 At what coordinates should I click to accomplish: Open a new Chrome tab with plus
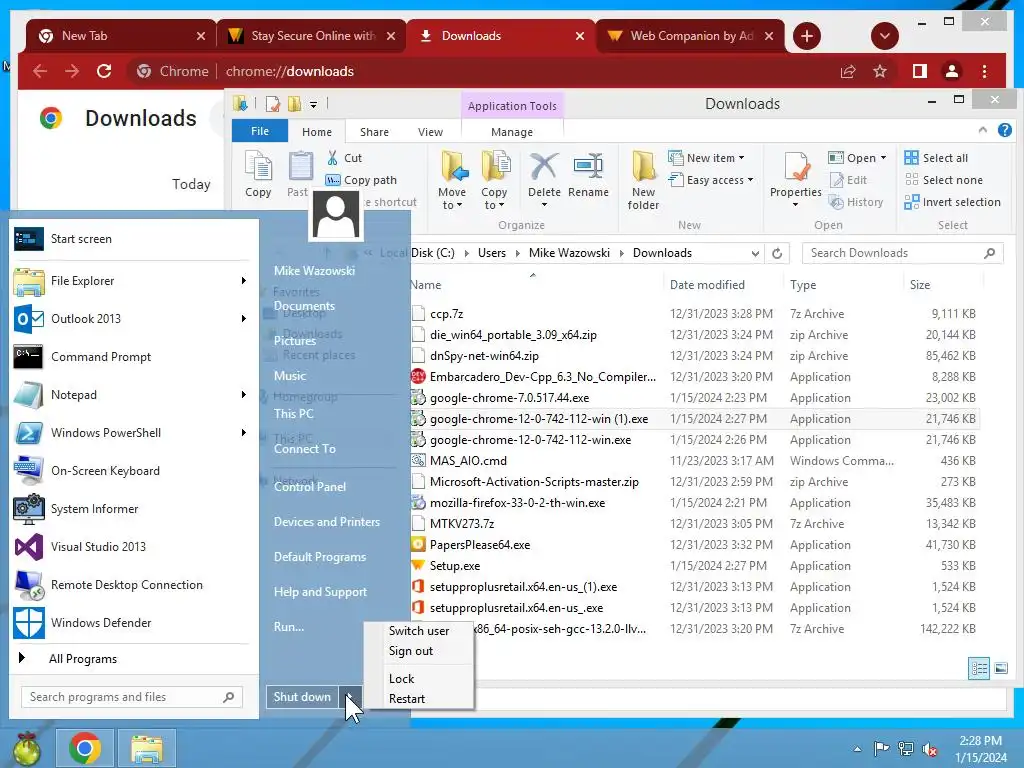coord(807,36)
